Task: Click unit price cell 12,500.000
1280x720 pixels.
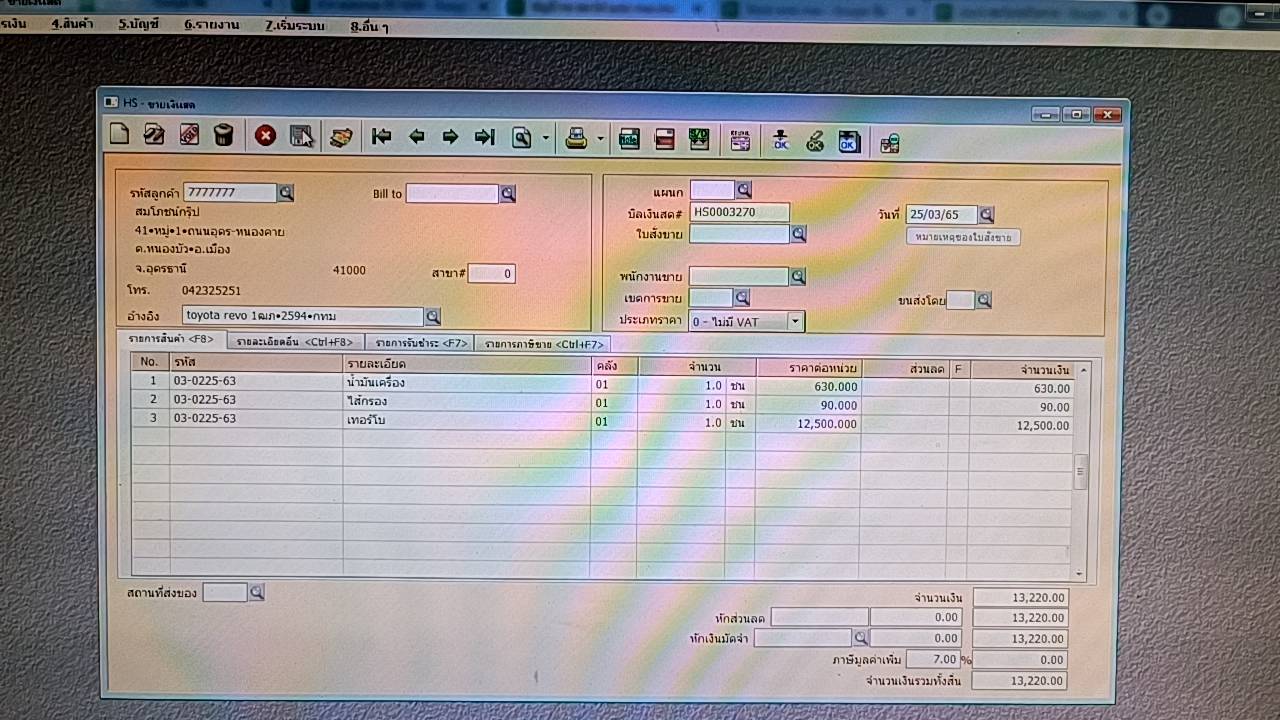Action: coord(808,424)
